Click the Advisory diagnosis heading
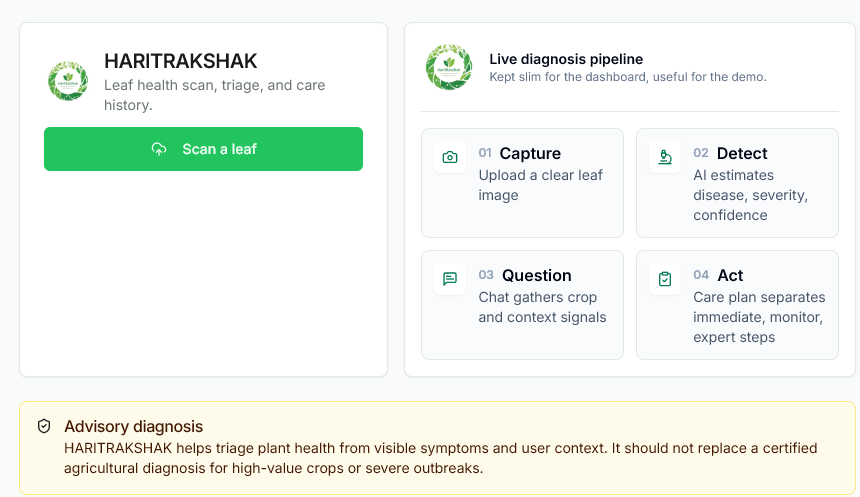The image size is (860, 497). tap(133, 426)
